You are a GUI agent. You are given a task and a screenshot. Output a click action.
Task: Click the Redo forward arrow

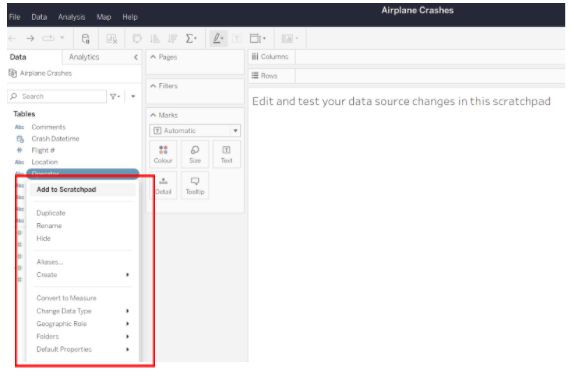tap(30, 38)
